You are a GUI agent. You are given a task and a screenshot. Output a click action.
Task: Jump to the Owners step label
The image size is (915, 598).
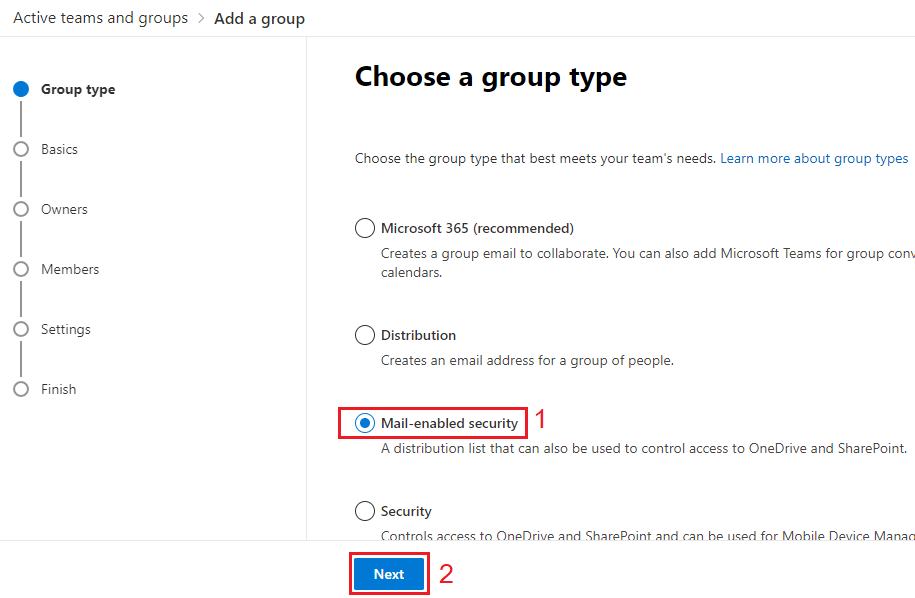(64, 209)
